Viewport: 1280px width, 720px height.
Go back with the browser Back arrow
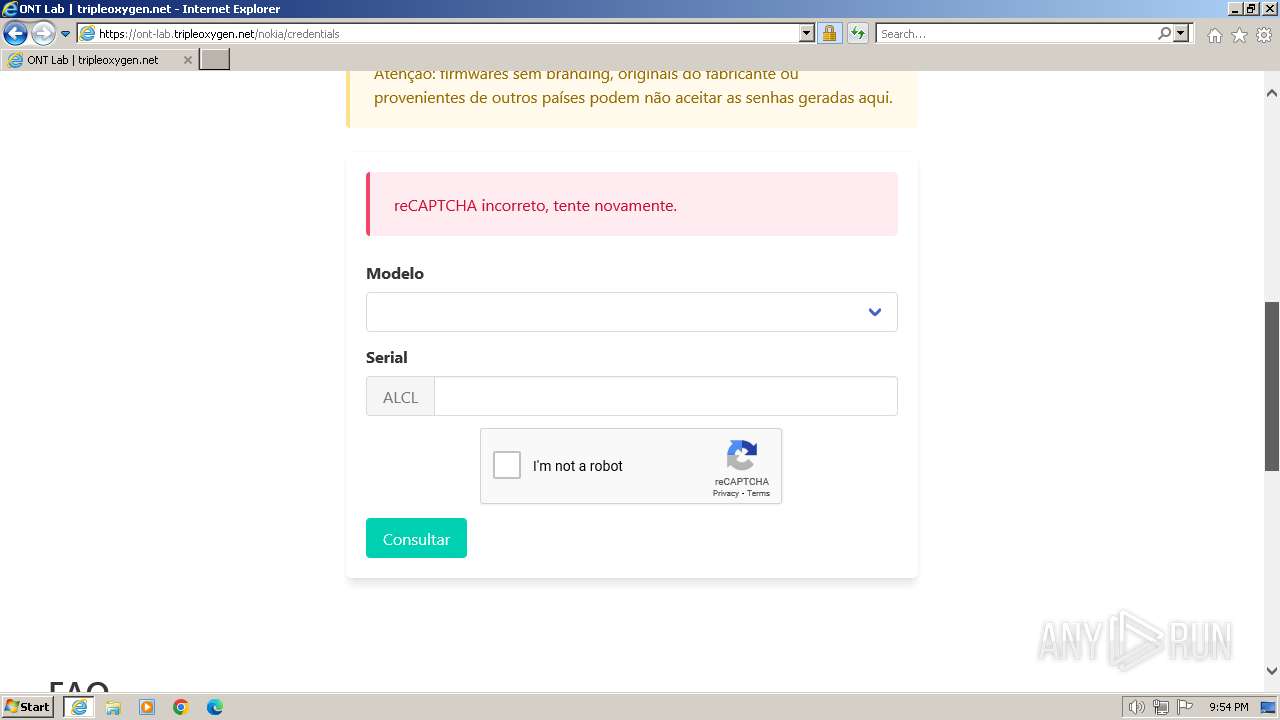pos(15,33)
